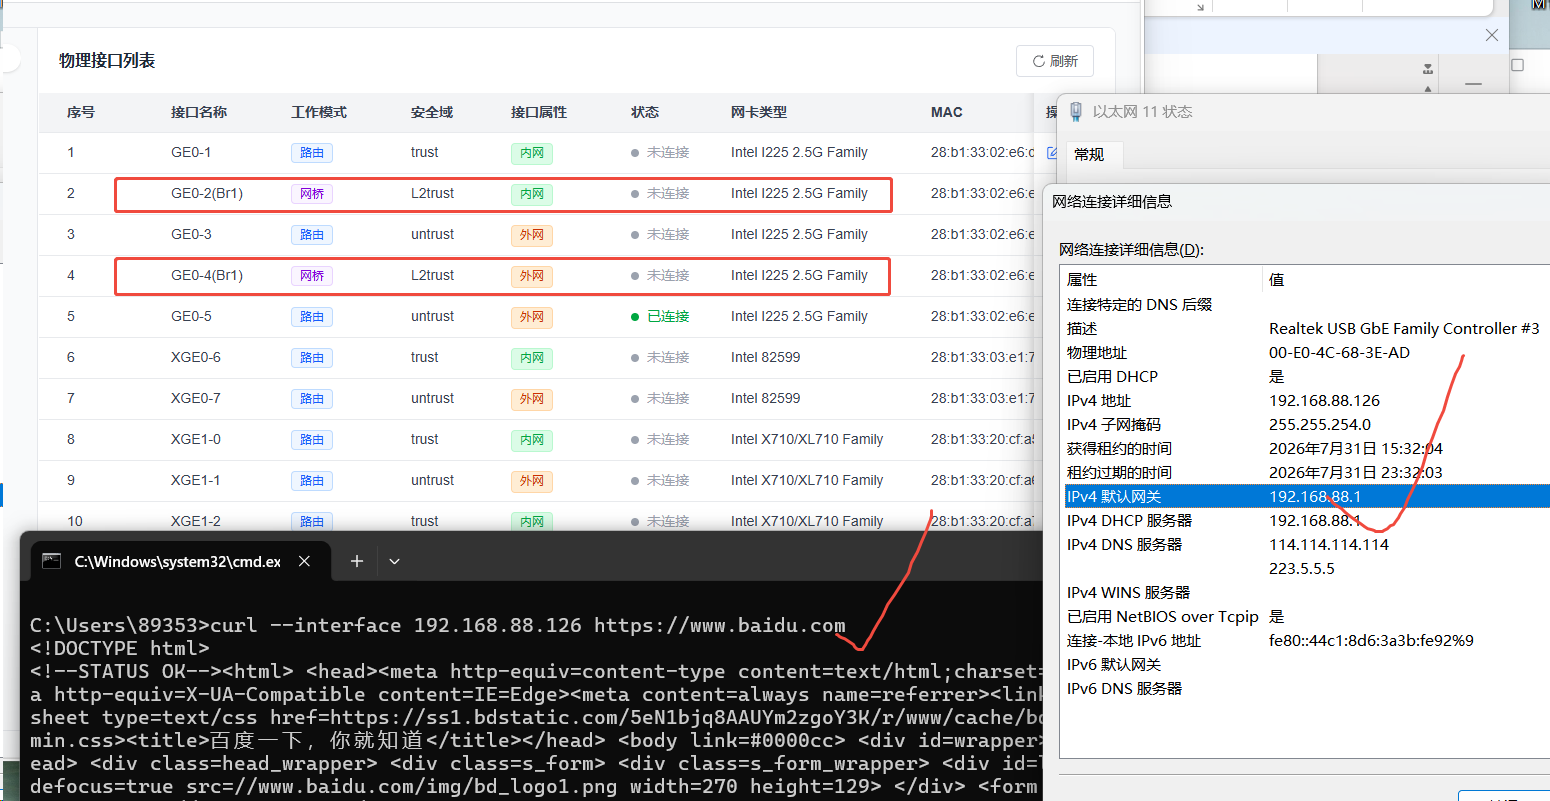Switch to the 常规 tab
The image size is (1550, 801).
pos(1089,154)
